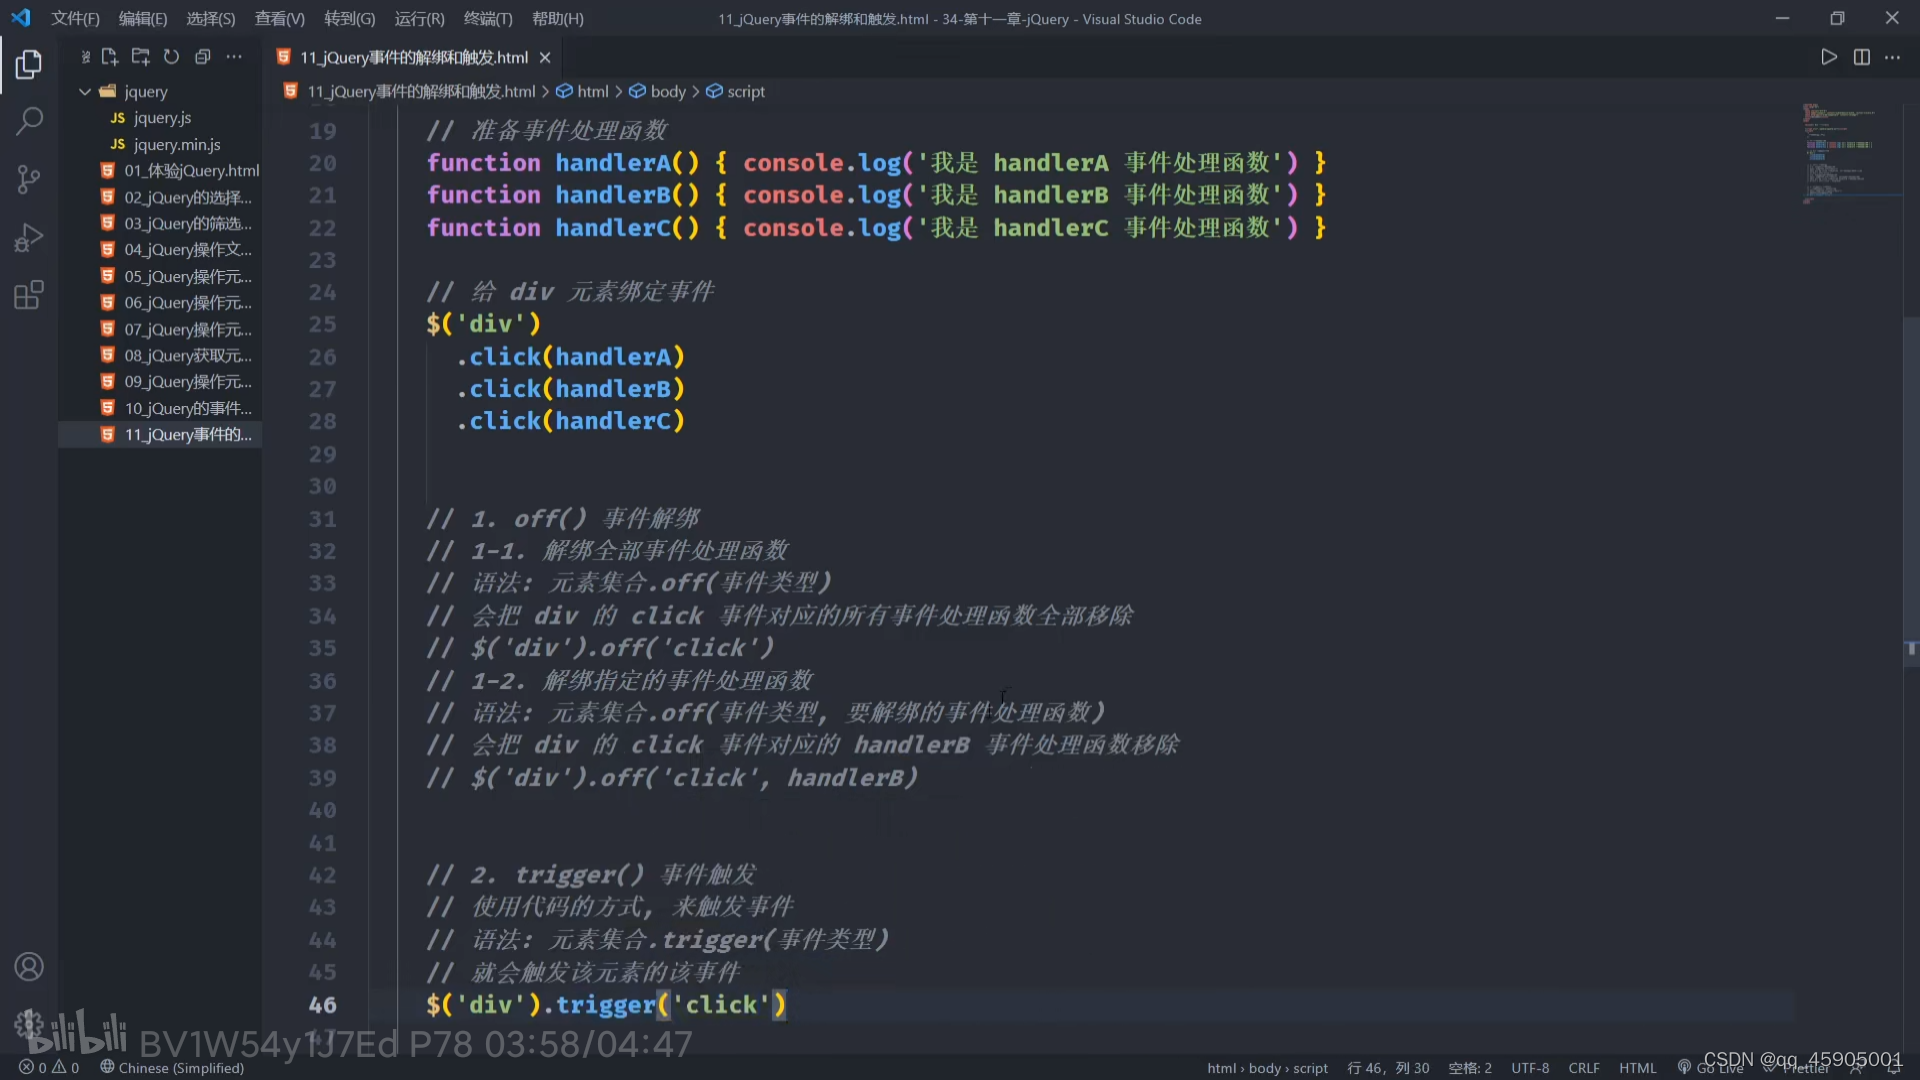The image size is (1920, 1080).
Task: Collapse the jquery folder
Action: [85, 91]
